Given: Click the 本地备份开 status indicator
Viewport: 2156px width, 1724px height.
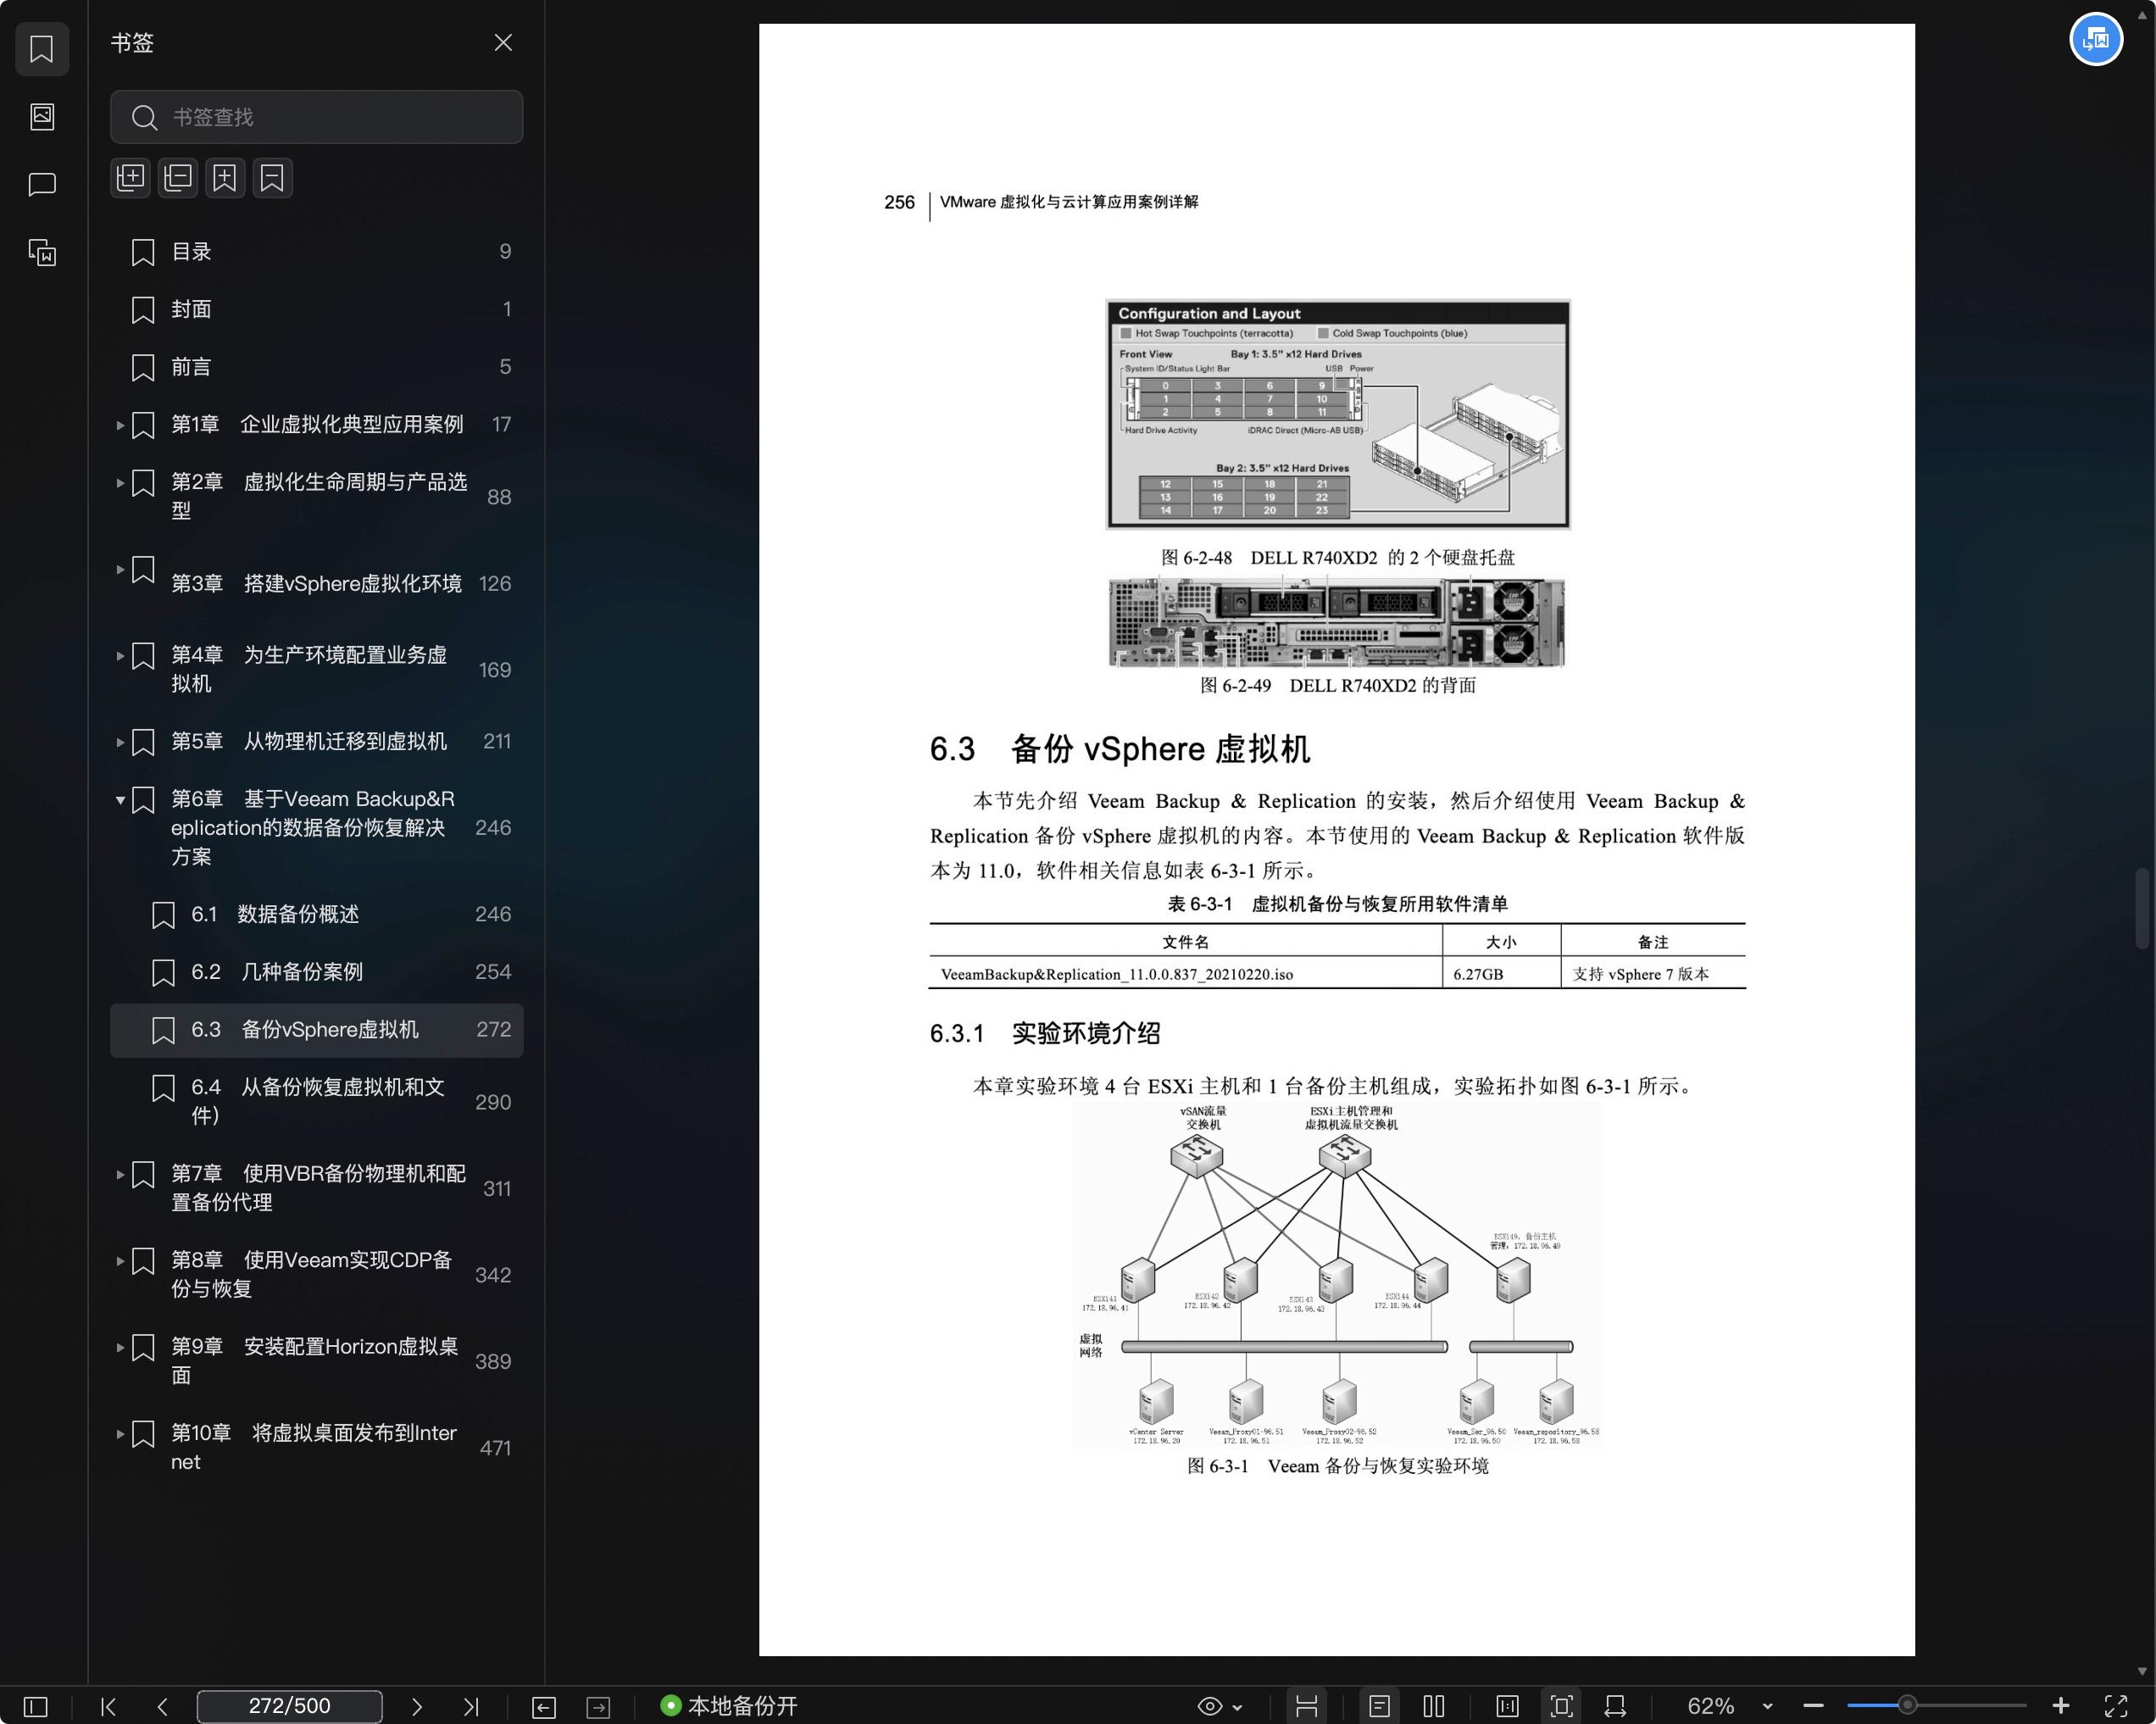Looking at the screenshot, I should 729,1706.
